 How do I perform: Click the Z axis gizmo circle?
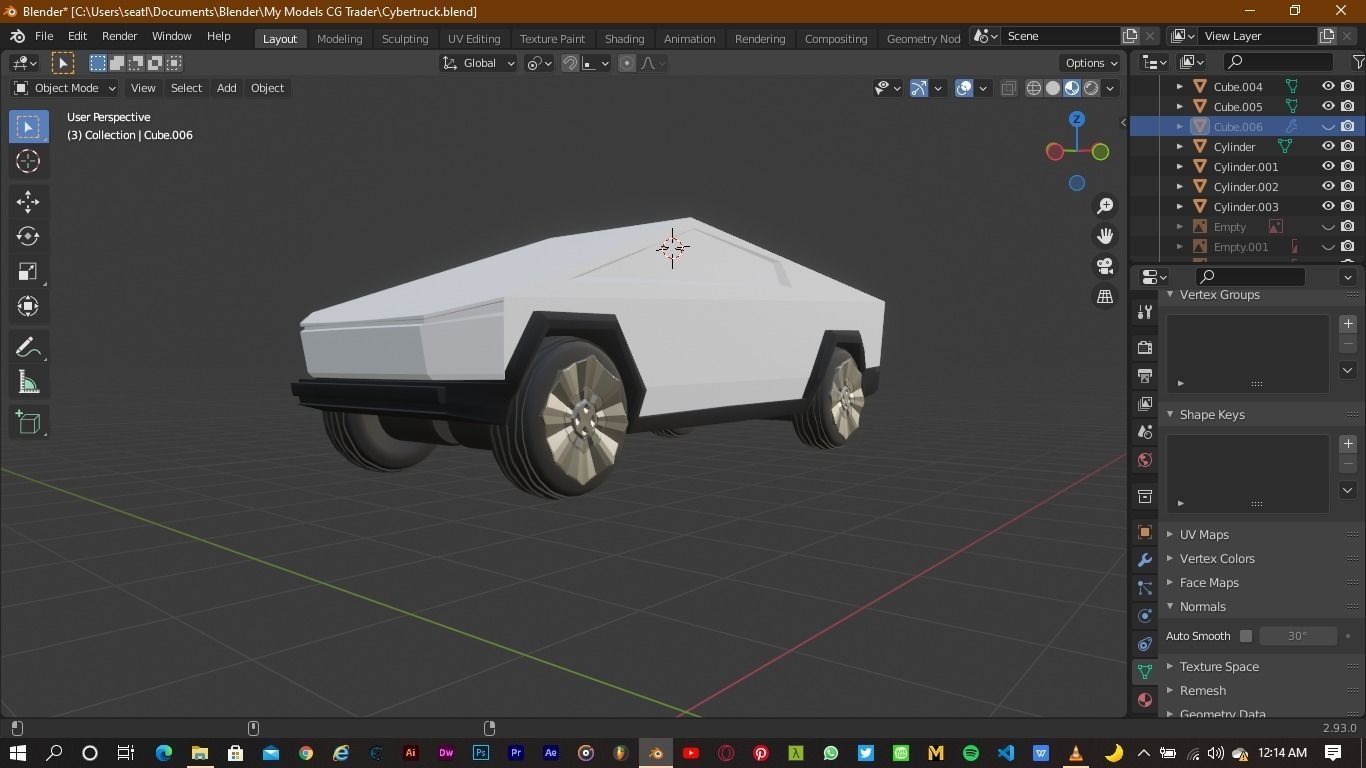tap(1077, 119)
